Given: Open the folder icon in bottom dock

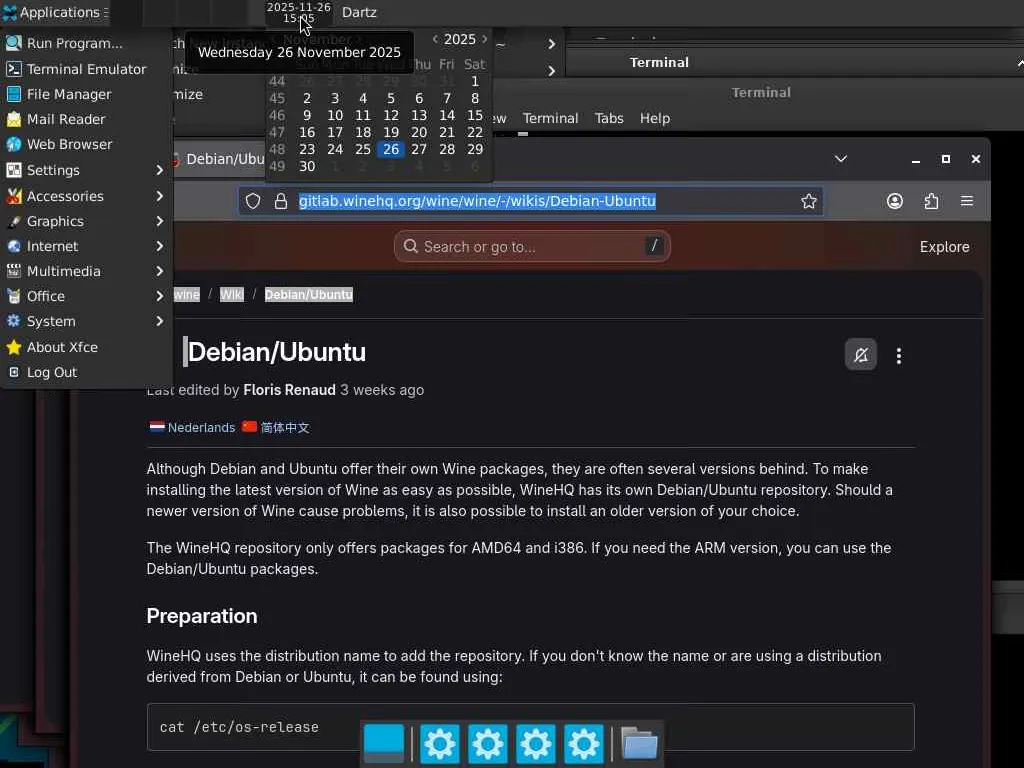Looking at the screenshot, I should click(639, 743).
